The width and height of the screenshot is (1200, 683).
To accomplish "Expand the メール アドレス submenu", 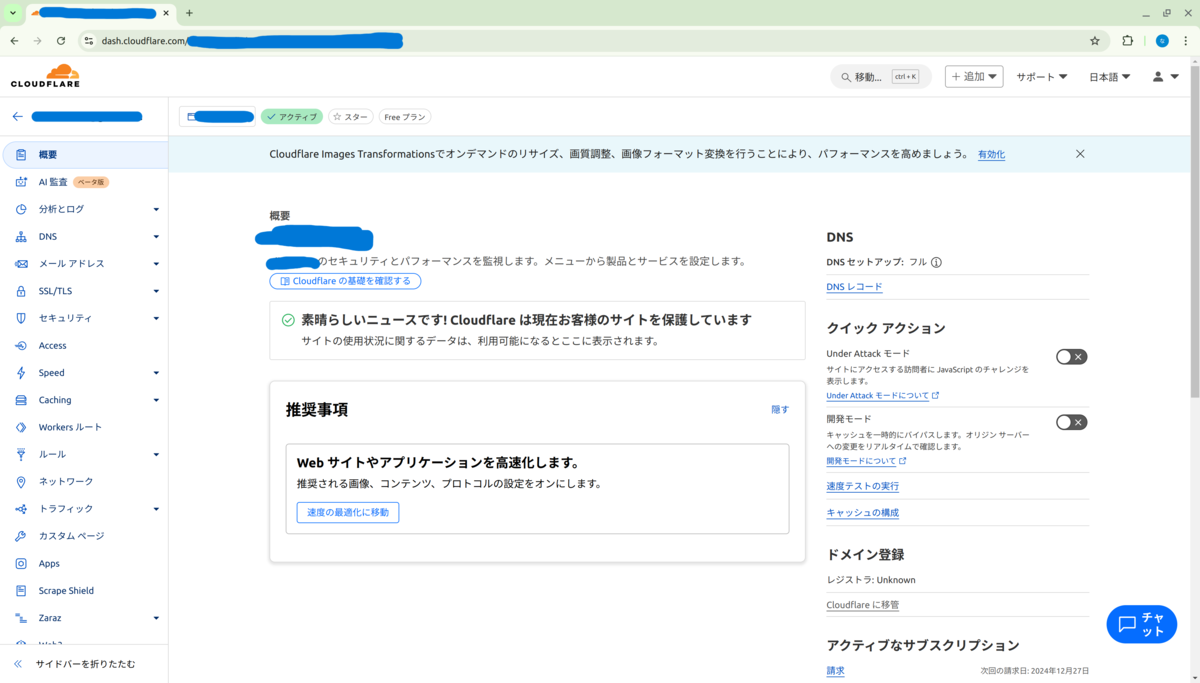I will point(156,264).
